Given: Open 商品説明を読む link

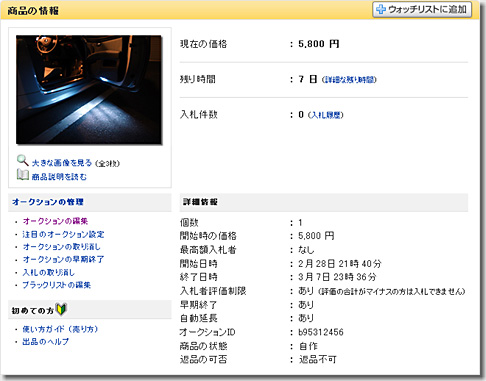Looking at the screenshot, I should point(59,177).
